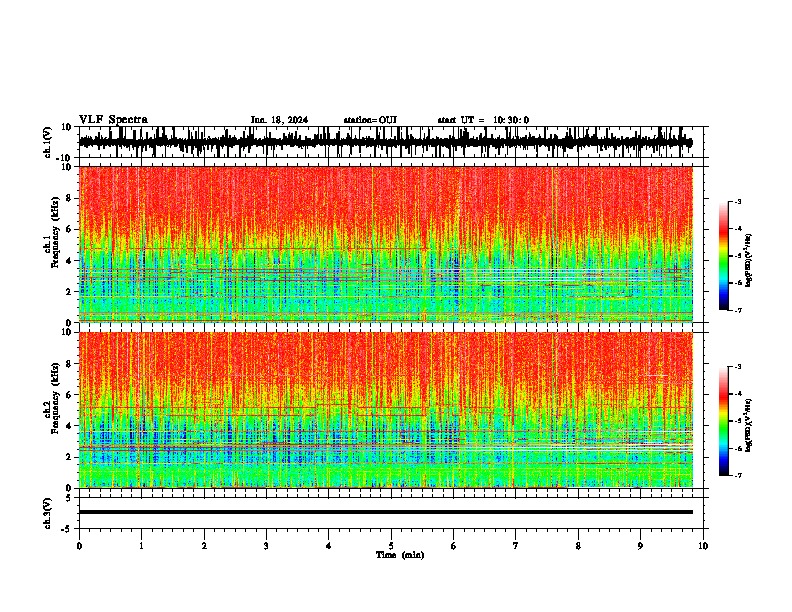The image size is (792, 612).
Task: Click the ch.1 color bar PSD unit label
Action: 749,260
